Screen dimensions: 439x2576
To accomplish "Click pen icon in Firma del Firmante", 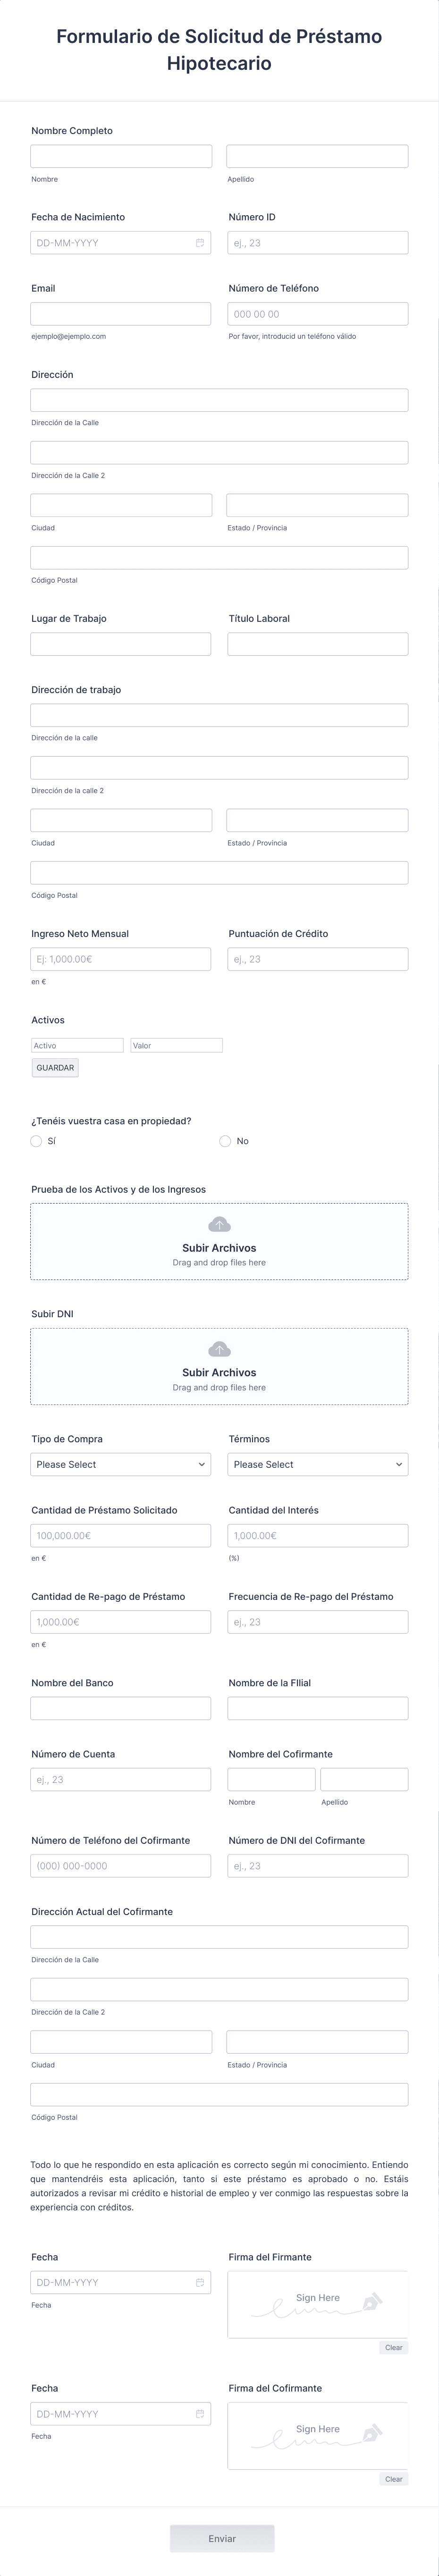I will tap(372, 2303).
